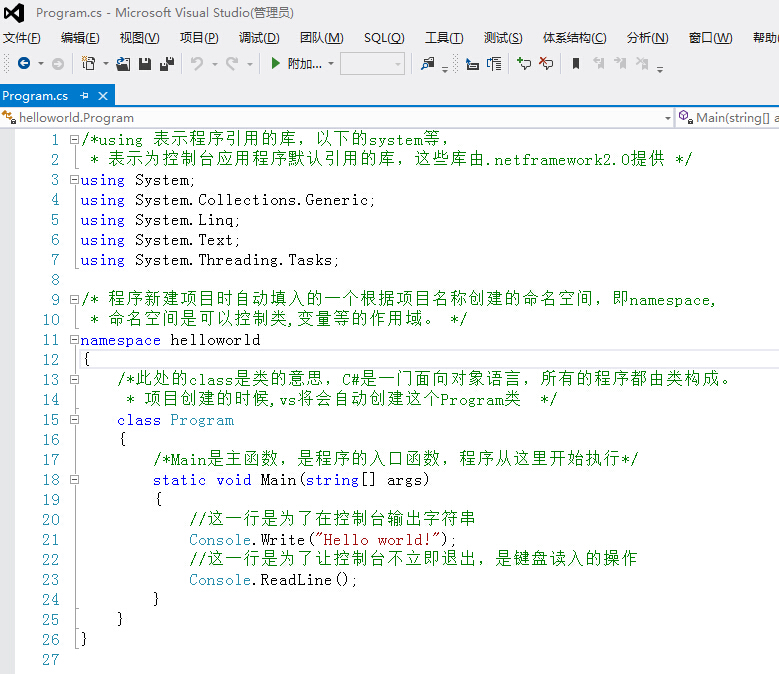Viewport: 779px width, 674px height.
Task: Click the clear bookmarks icon
Action: [x=642, y=64]
